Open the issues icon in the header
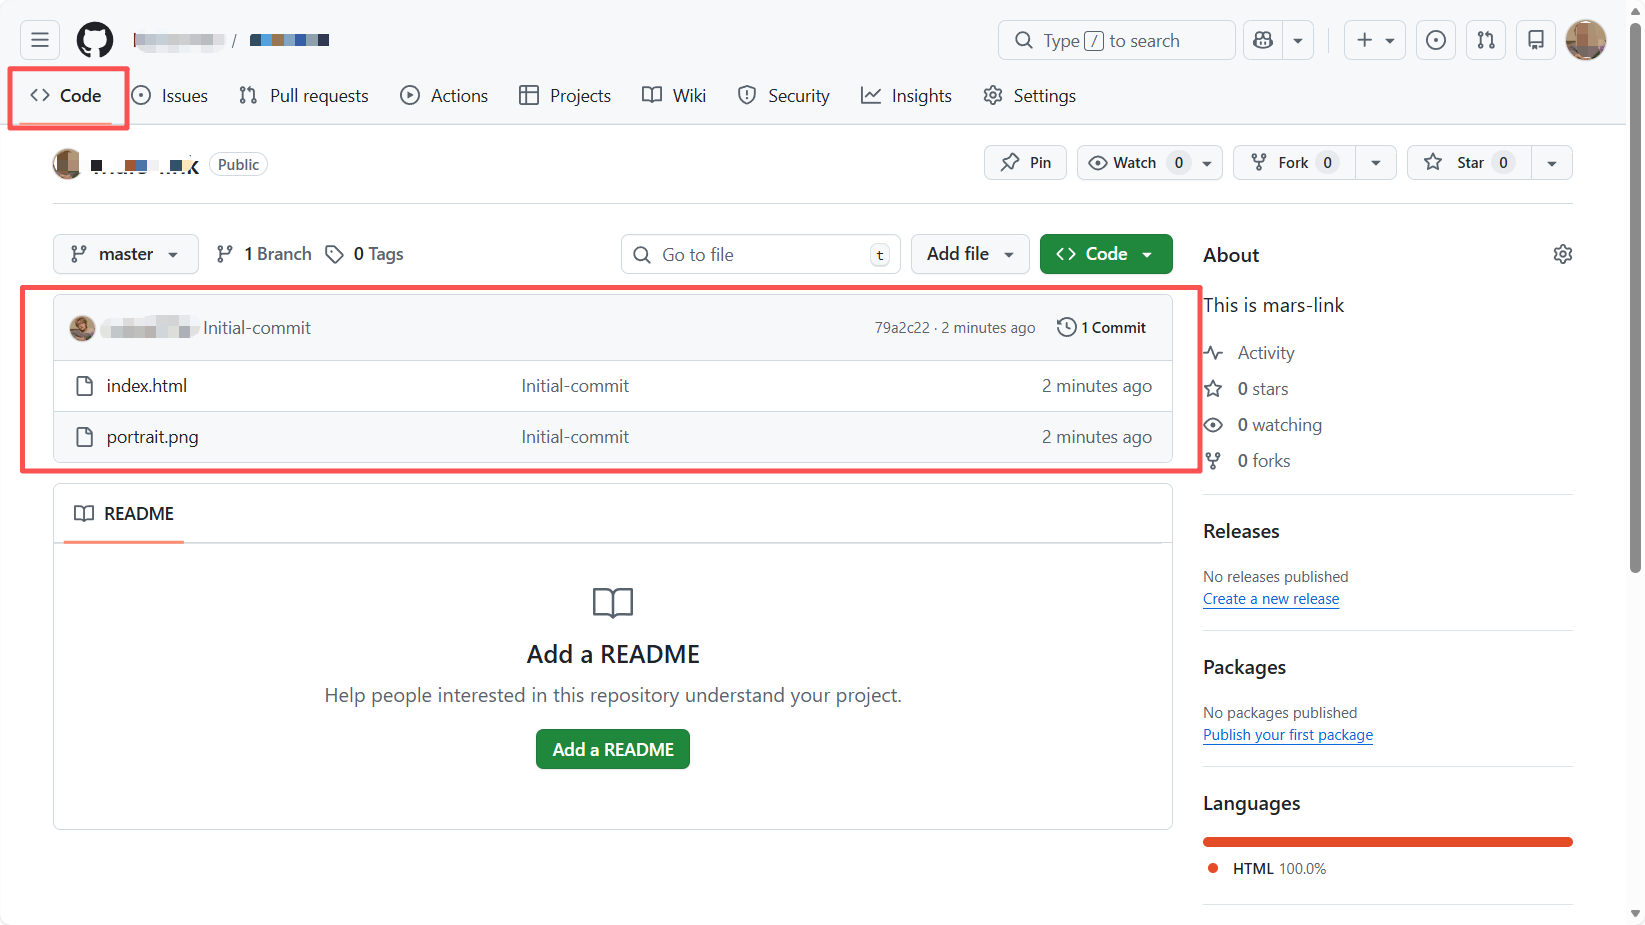The width and height of the screenshot is (1645, 925). click(1435, 40)
